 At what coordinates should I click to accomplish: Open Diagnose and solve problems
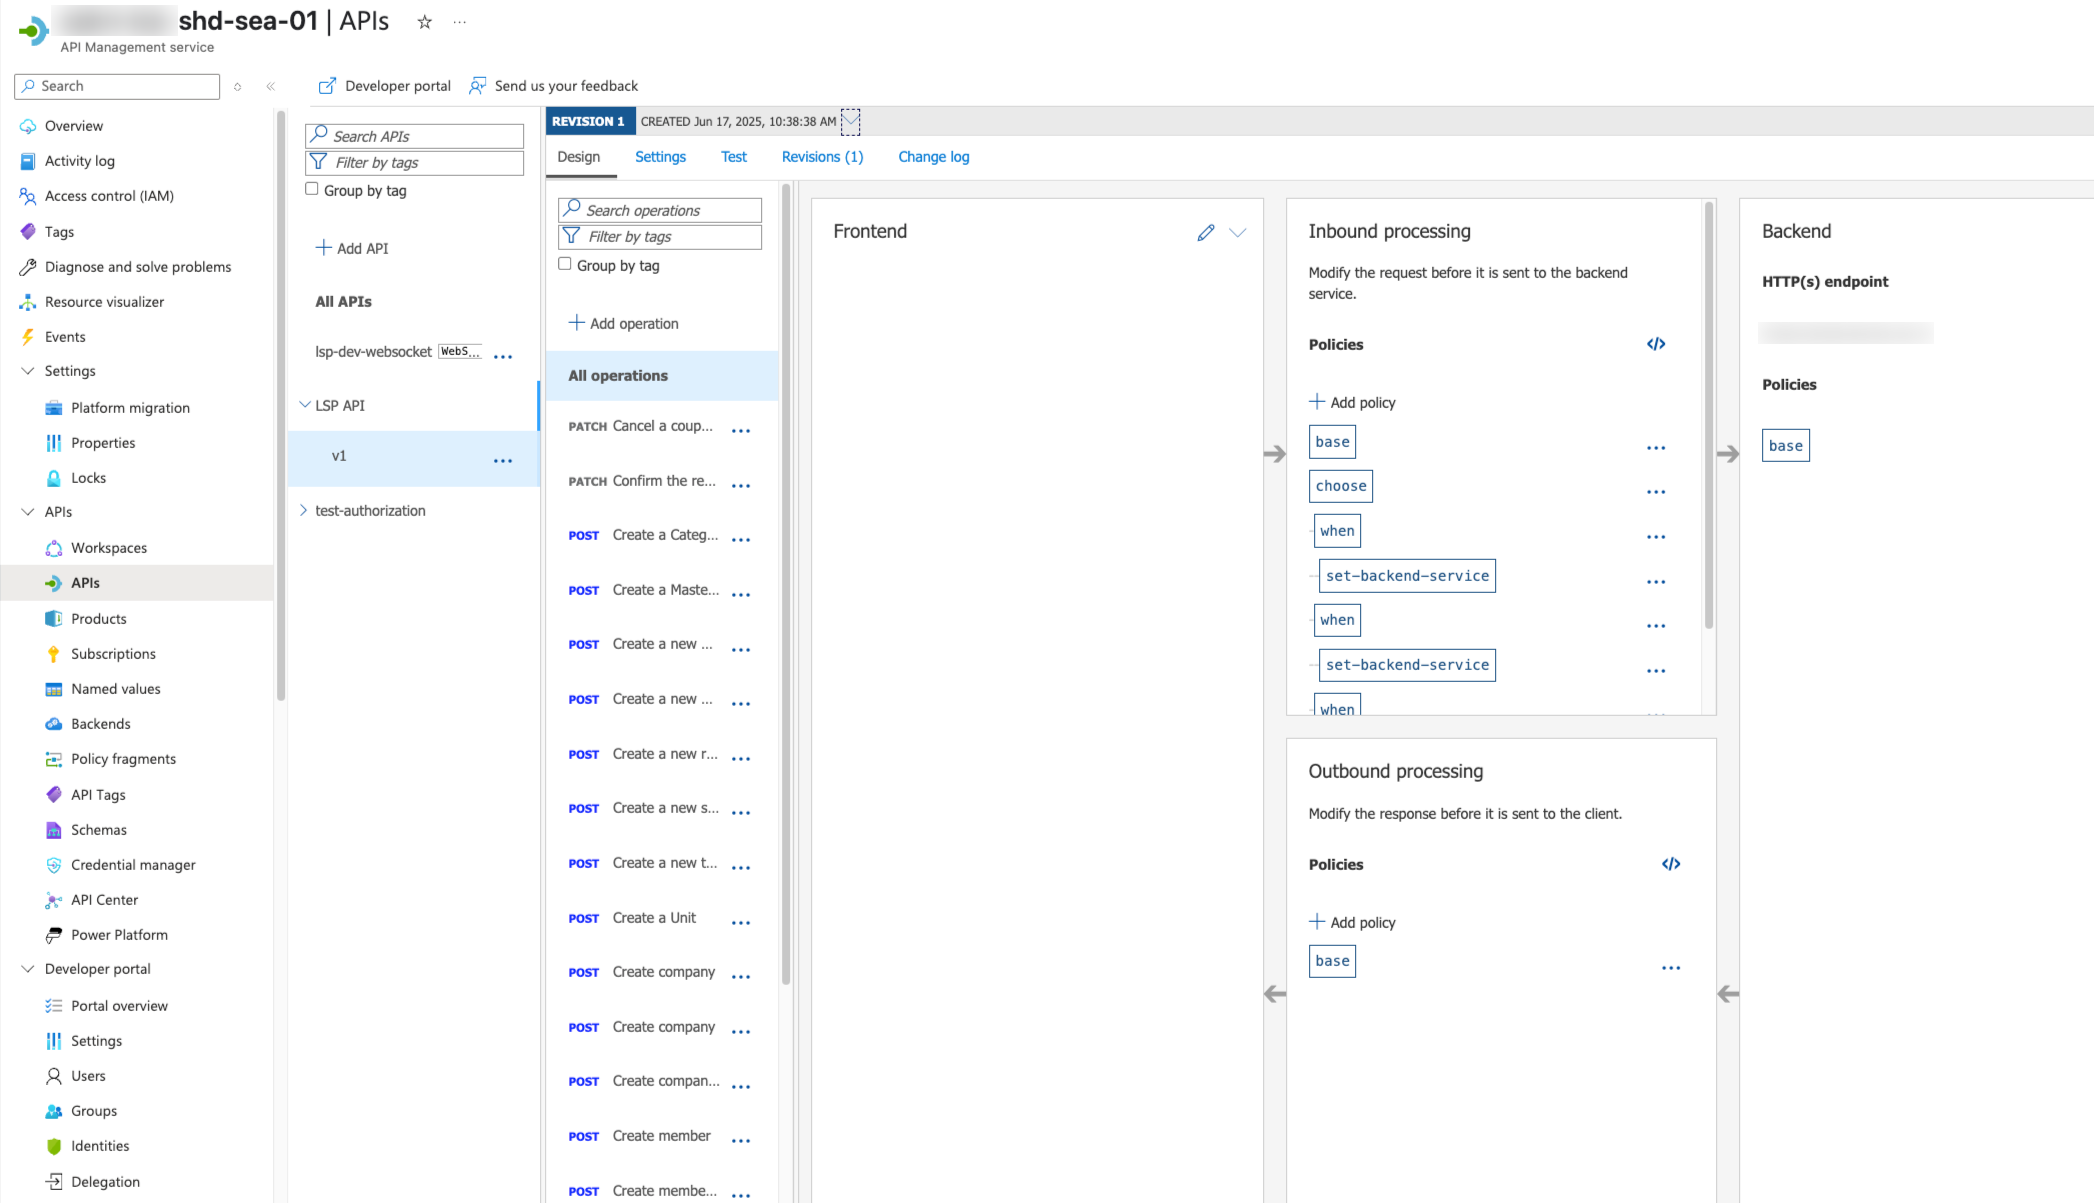point(138,267)
